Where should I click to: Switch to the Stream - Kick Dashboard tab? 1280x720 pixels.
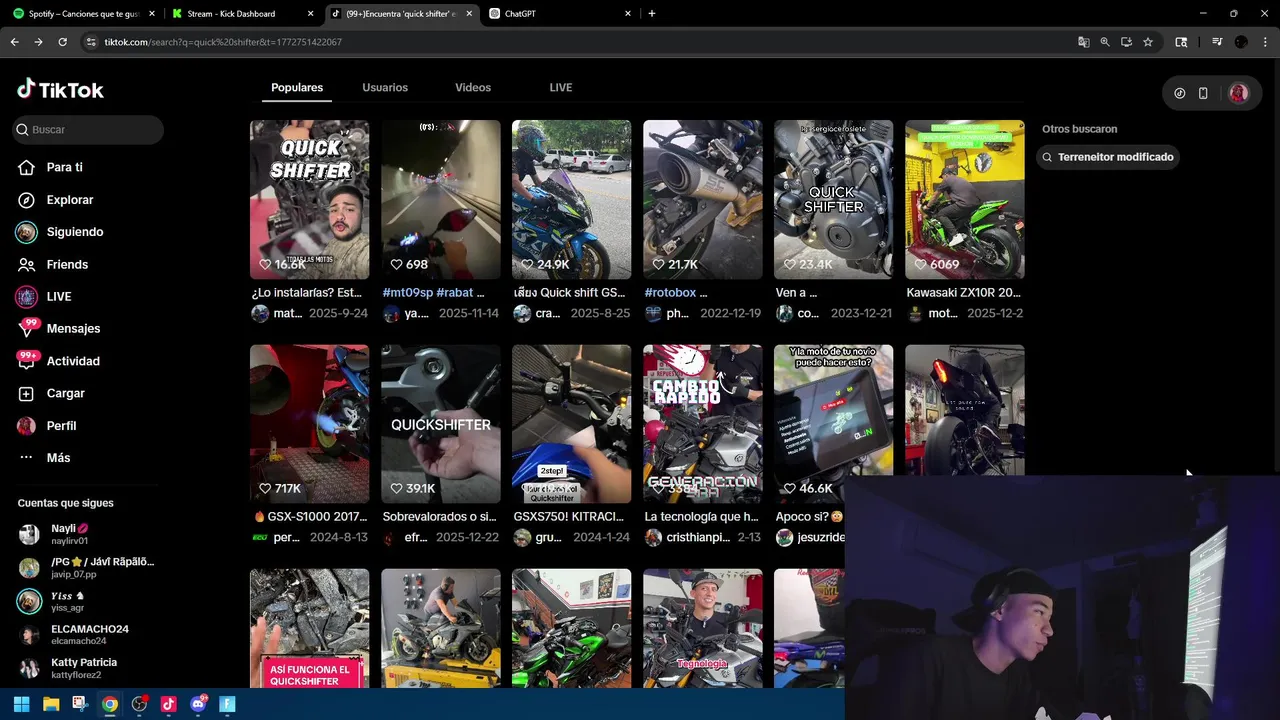pyautogui.click(x=241, y=14)
